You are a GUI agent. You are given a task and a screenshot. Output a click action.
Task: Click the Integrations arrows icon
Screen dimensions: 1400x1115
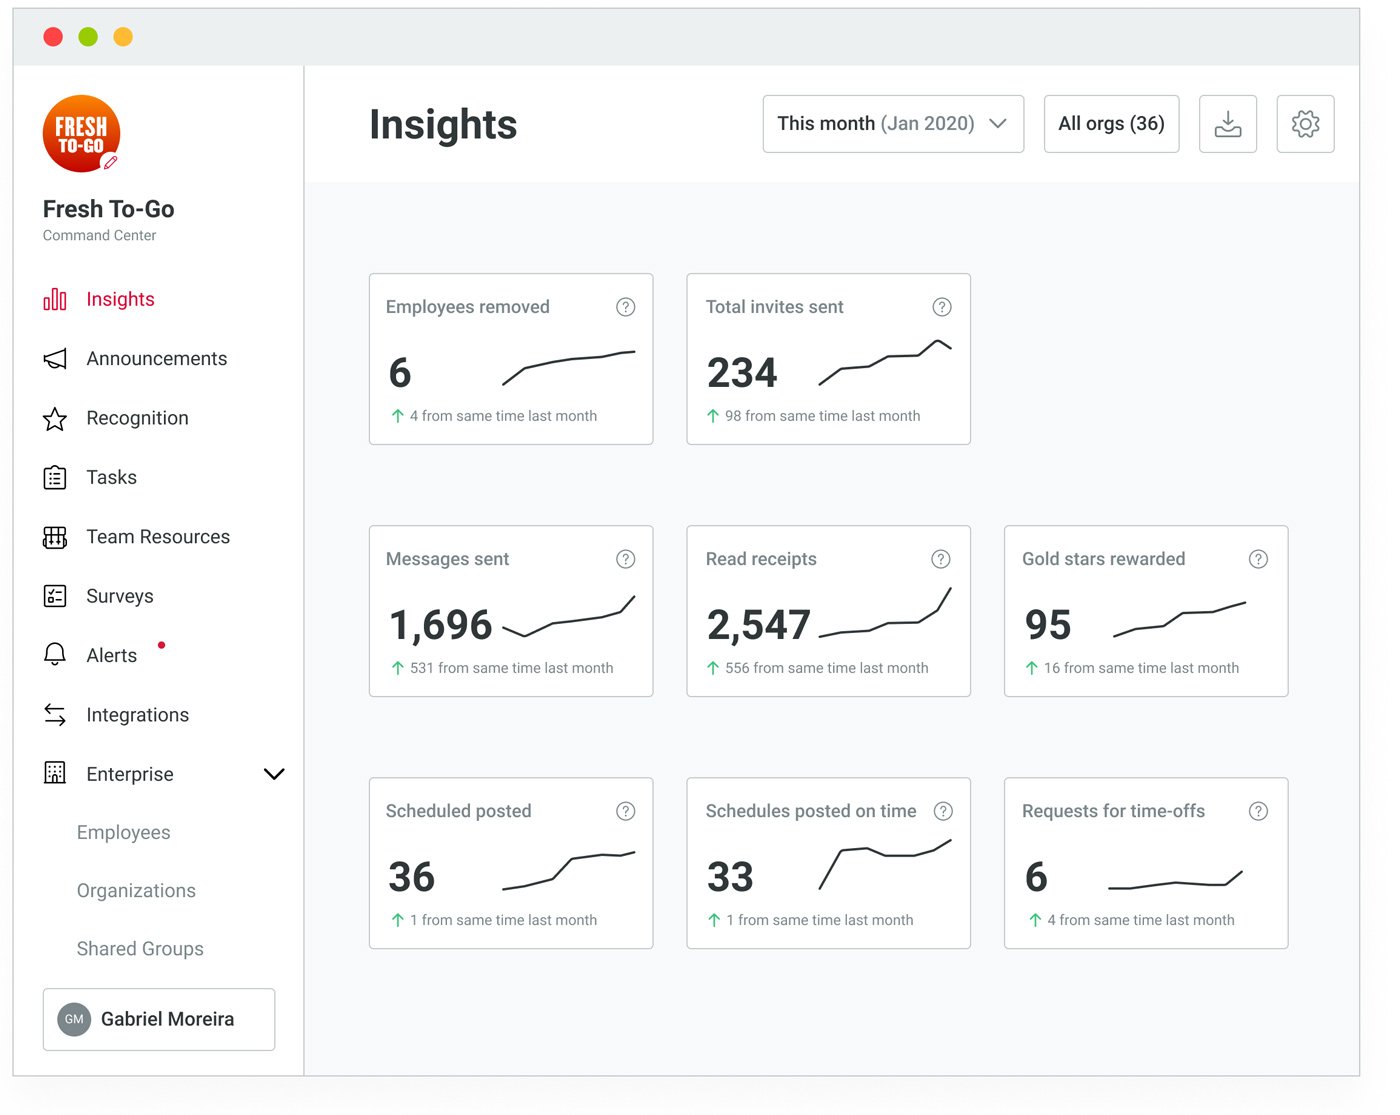[54, 714]
